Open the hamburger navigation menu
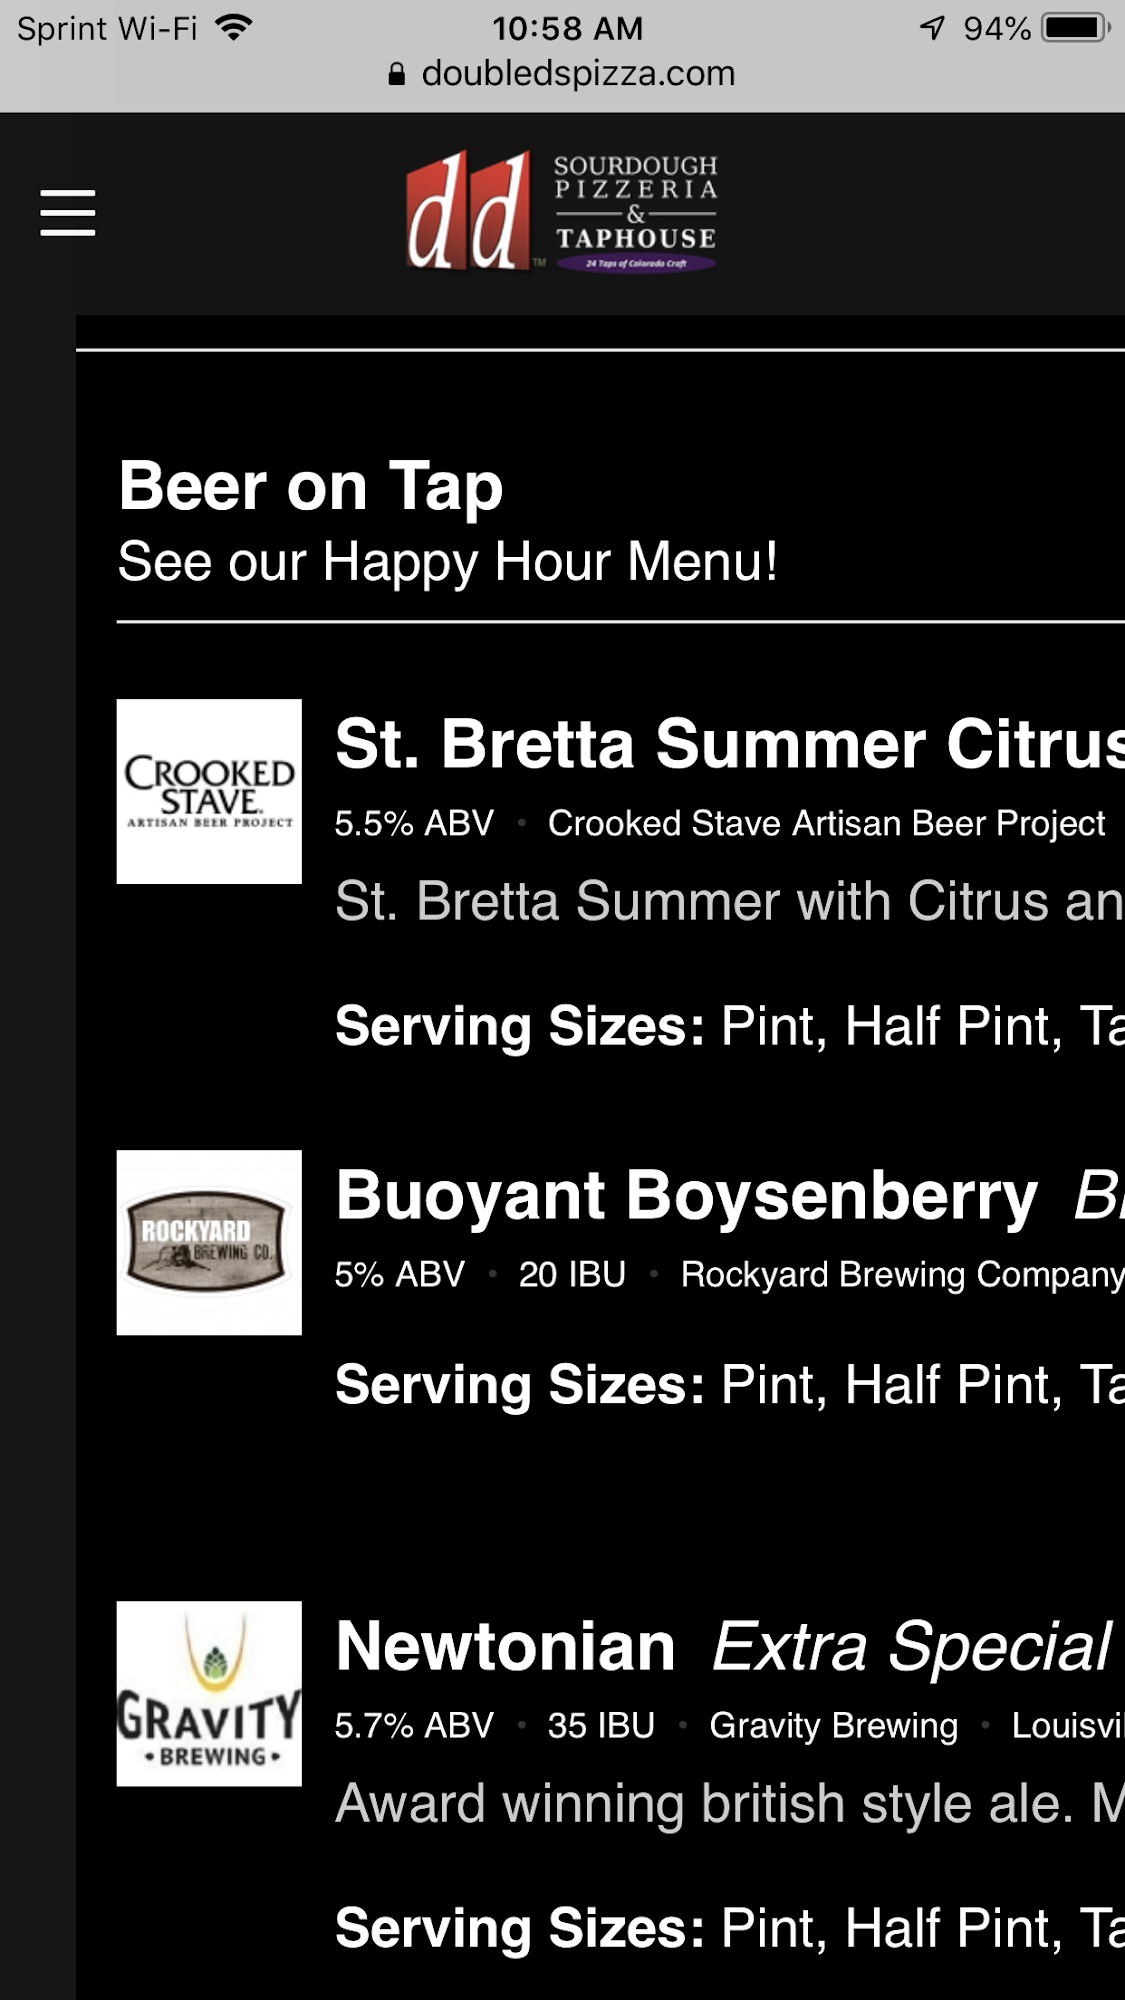The height and width of the screenshot is (2000, 1125). point(68,213)
